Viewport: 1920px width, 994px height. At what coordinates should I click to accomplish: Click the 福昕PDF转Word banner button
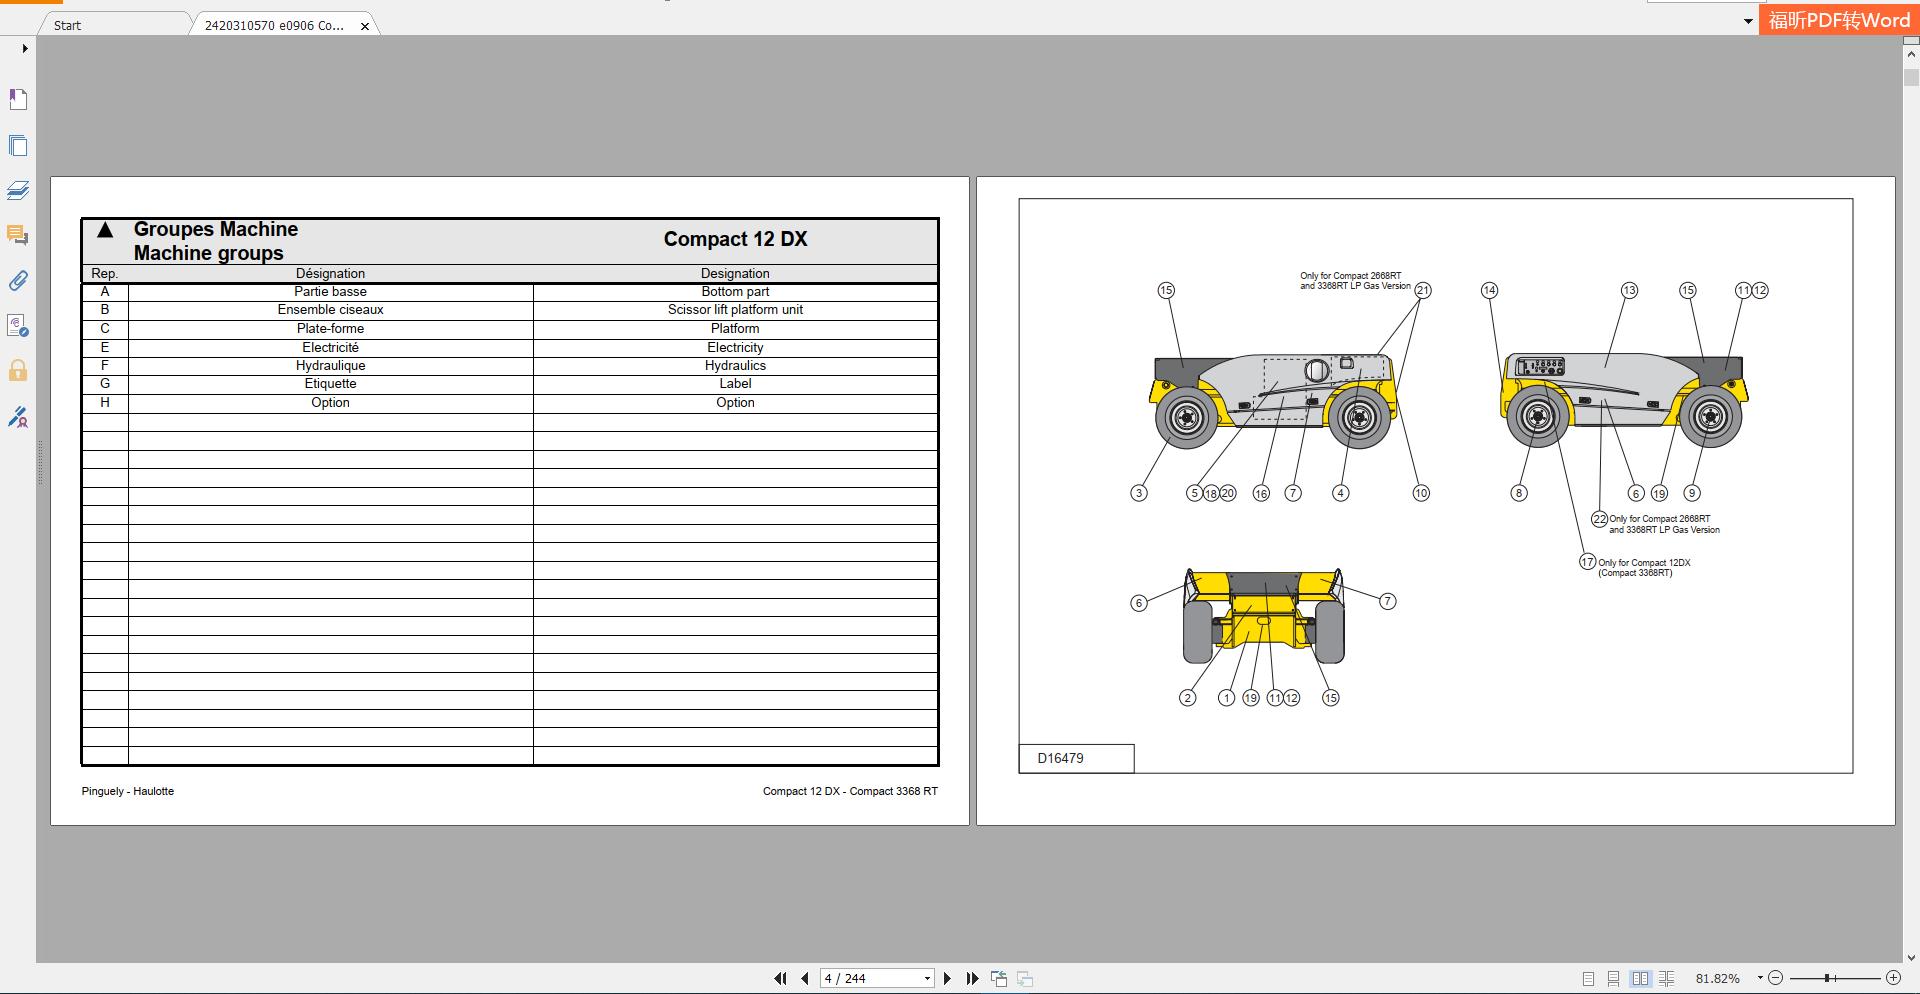pos(1839,20)
